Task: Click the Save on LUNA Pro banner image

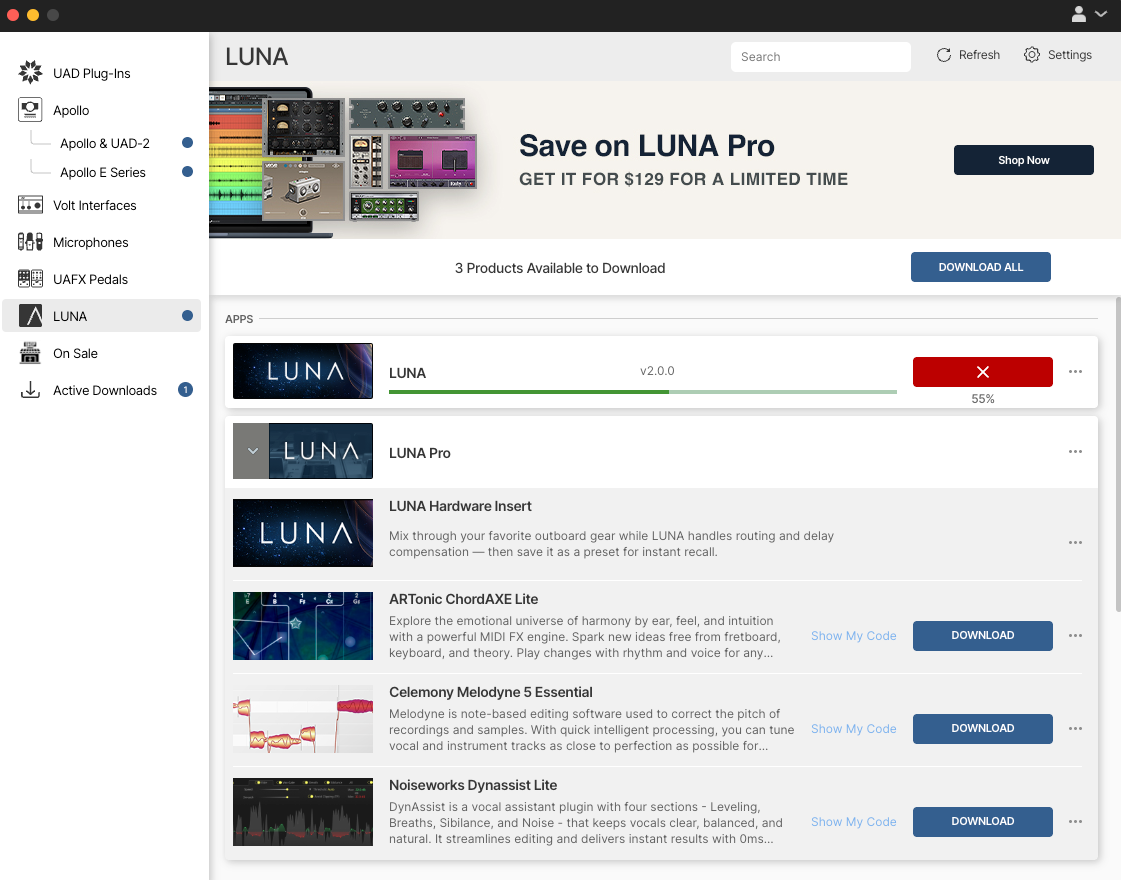Action: pyautogui.click(x=343, y=163)
